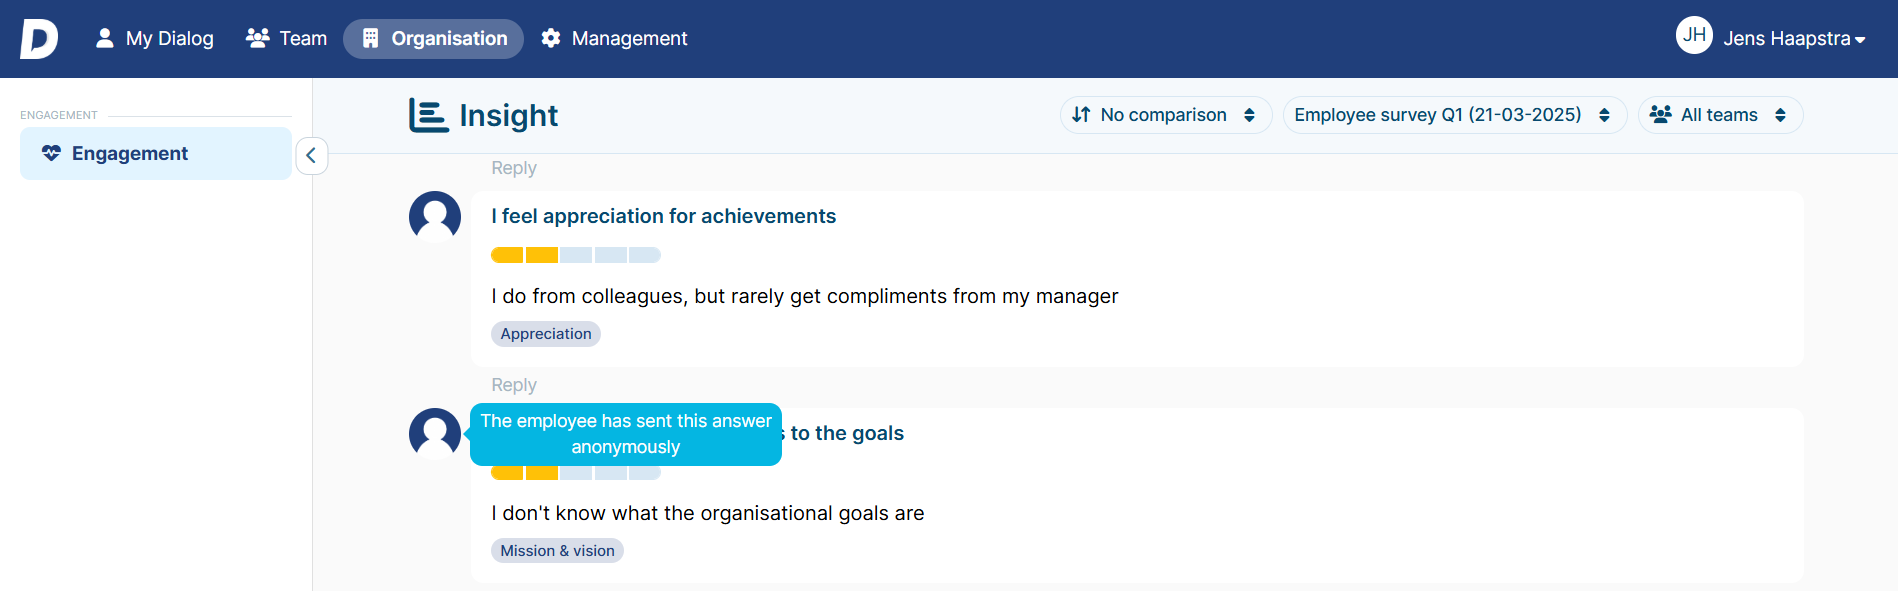The width and height of the screenshot is (1898, 591).
Task: Click the JH user avatar
Action: pyautogui.click(x=1693, y=36)
